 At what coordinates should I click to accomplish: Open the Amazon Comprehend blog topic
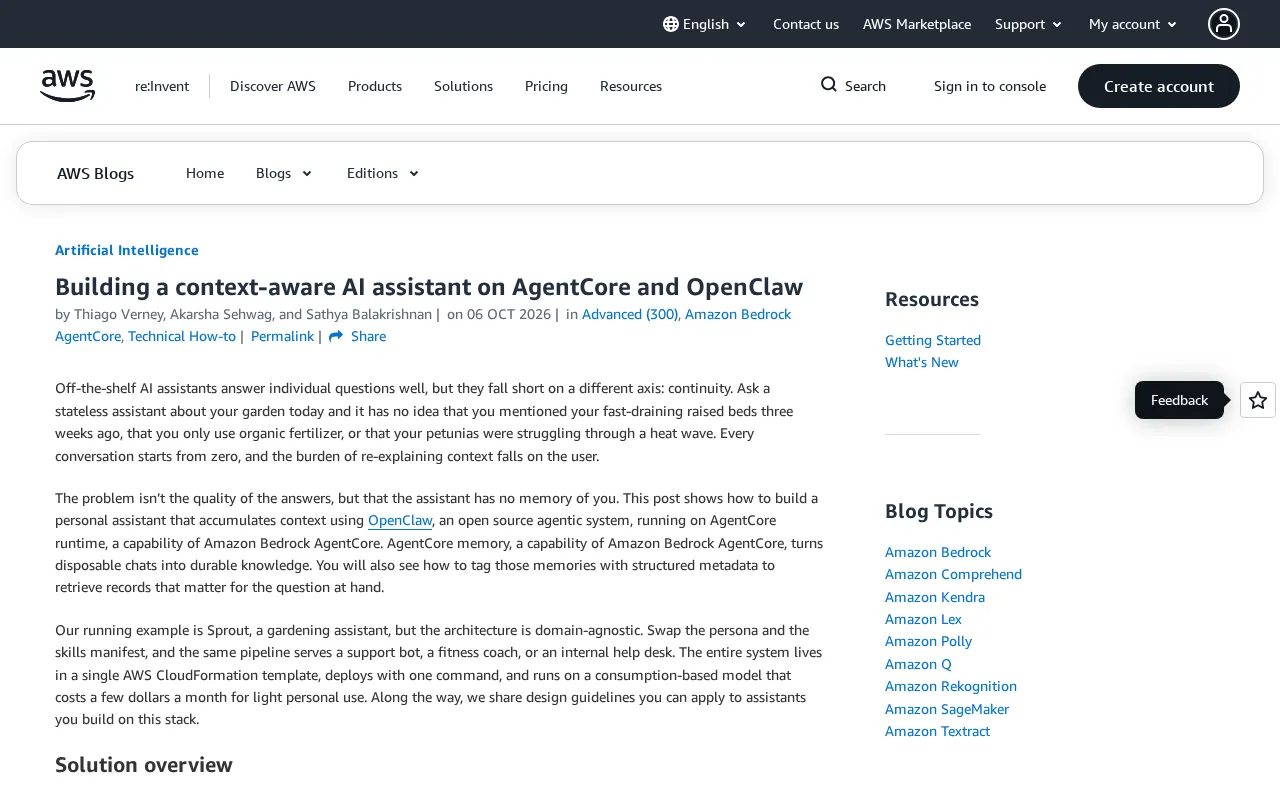click(x=953, y=574)
